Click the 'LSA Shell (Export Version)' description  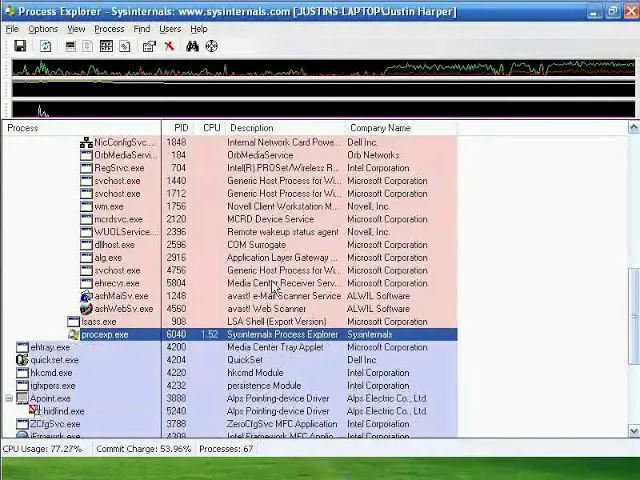point(277,322)
